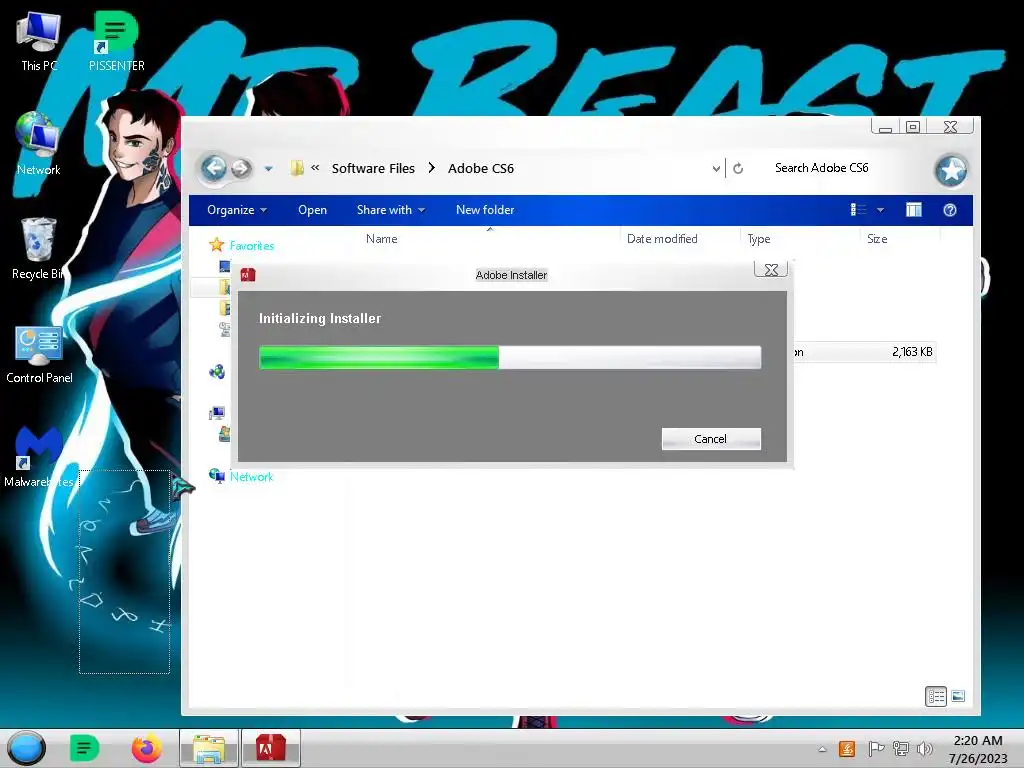1024x768 pixels.
Task: Open the Network desktop icon
Action: coord(38,144)
